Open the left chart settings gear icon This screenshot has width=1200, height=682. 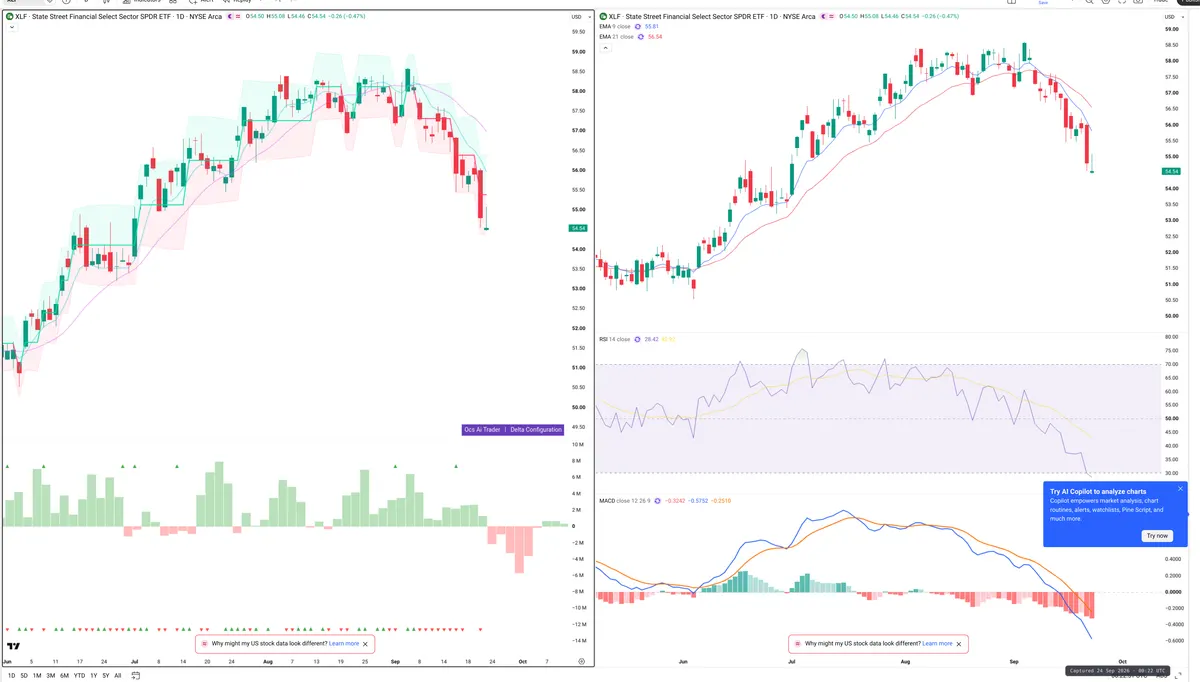582,661
